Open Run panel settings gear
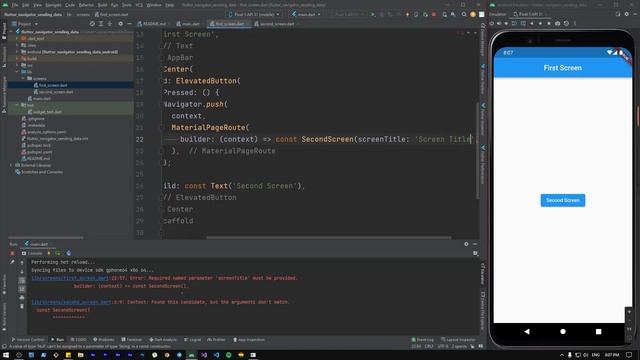Image resolution: width=640 pixels, height=360 pixels. [466, 244]
